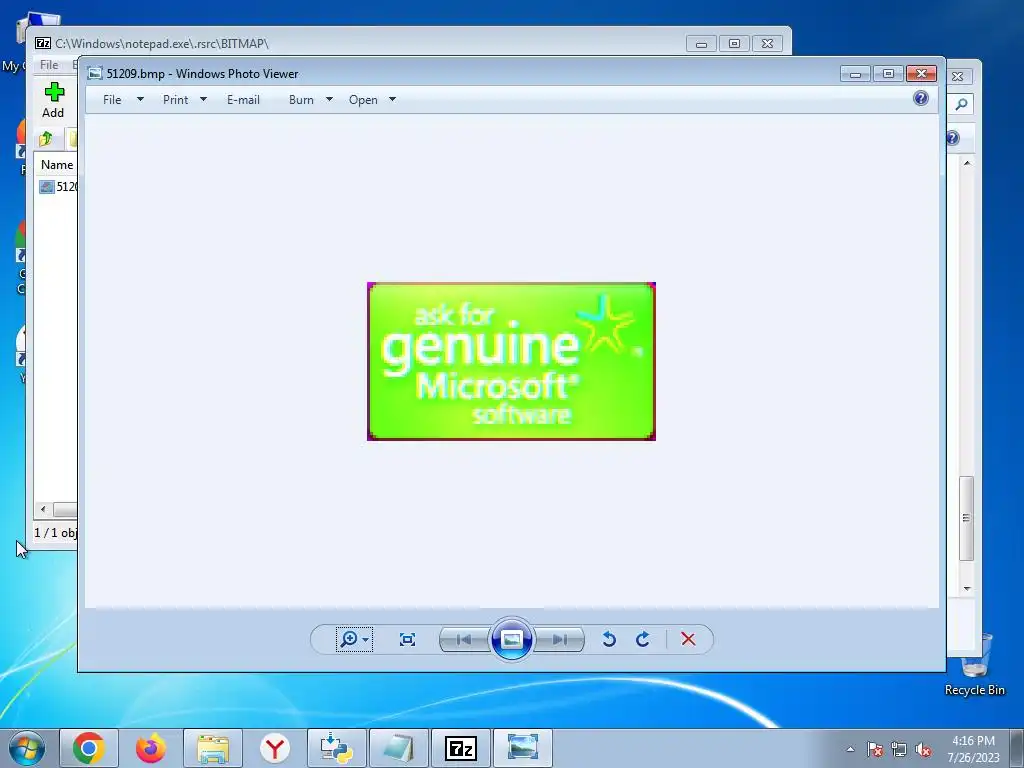Expand the Print dropdown arrow
This screenshot has width=1024, height=768.
tap(203, 100)
